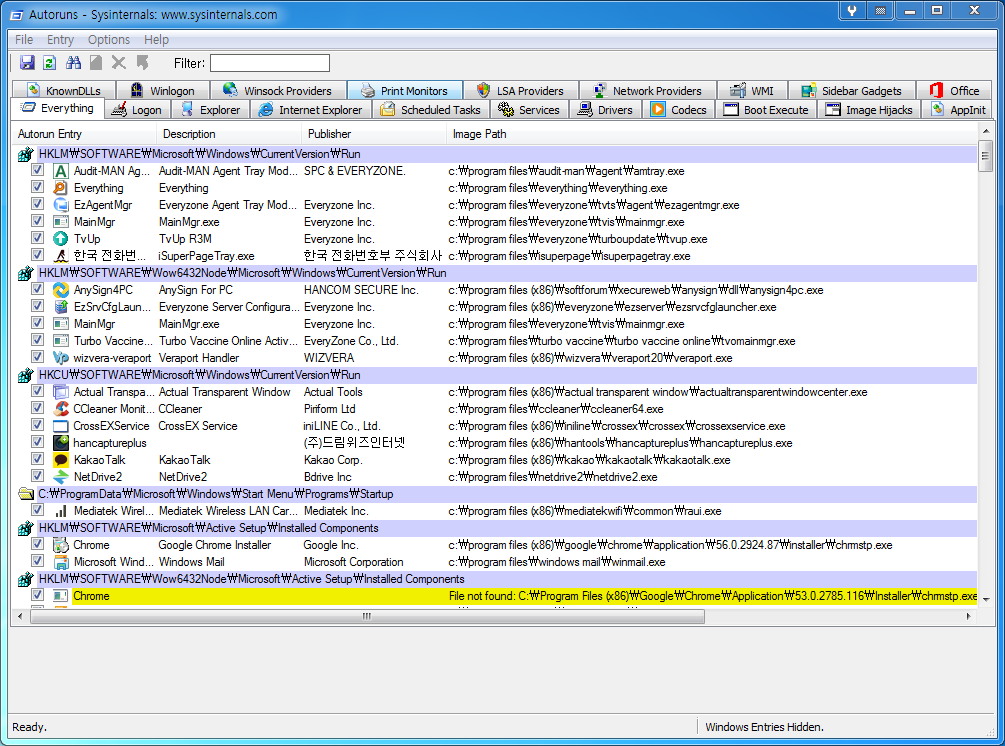
Task: Click the Startup folder location icon
Action: point(26,493)
